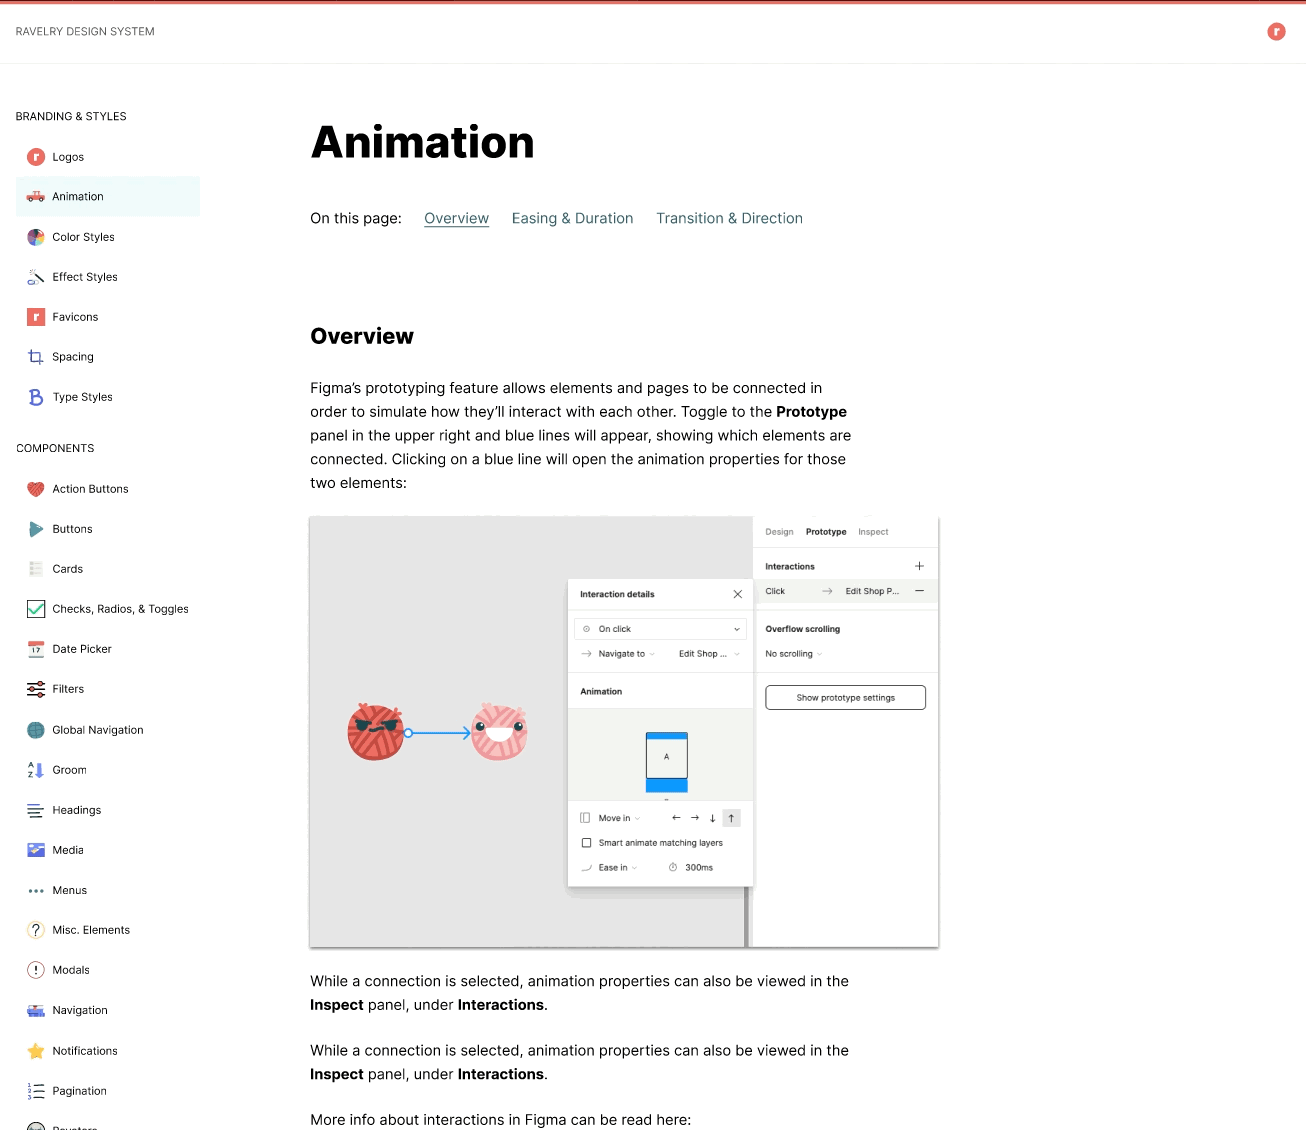The image size is (1306, 1130).
Task: Click the Logos sidebar icon
Action: tap(36, 157)
